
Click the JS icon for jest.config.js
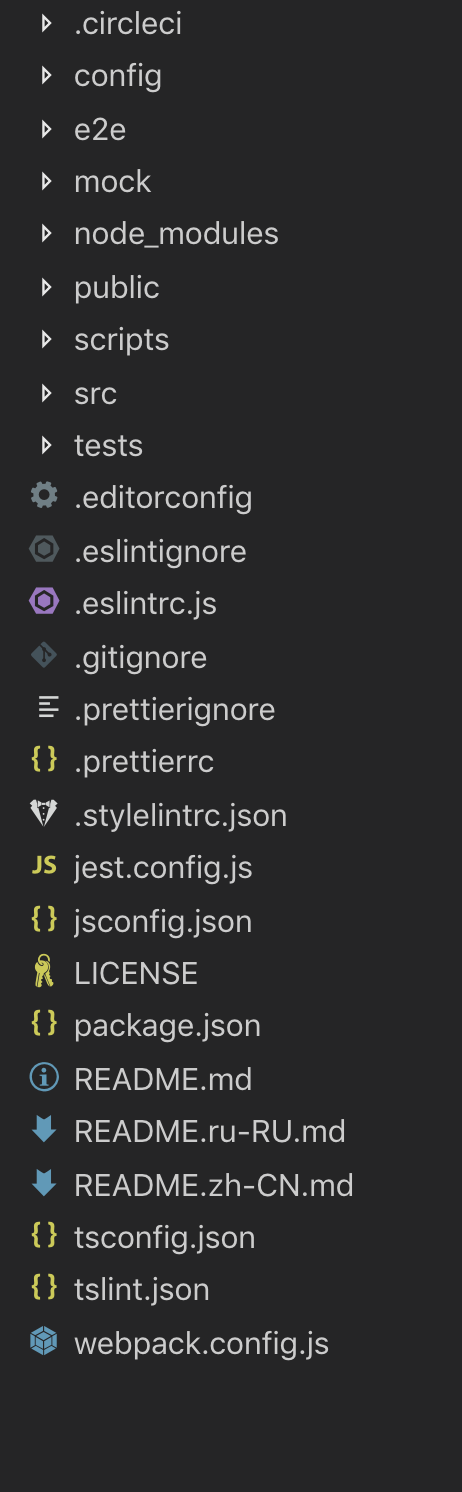point(44,866)
